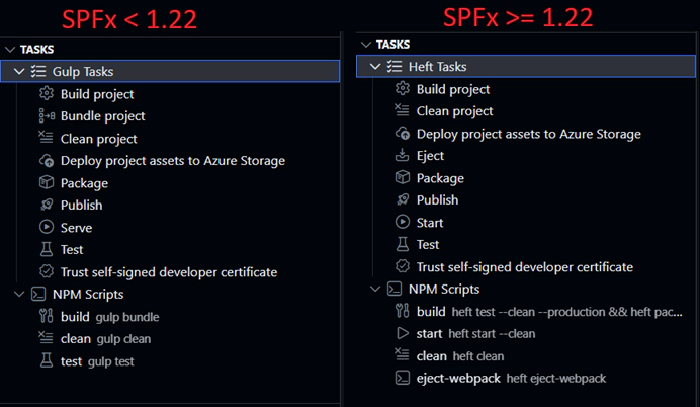Select NPM Scripts label in the Heft panel
700x407 pixels.
444,289
